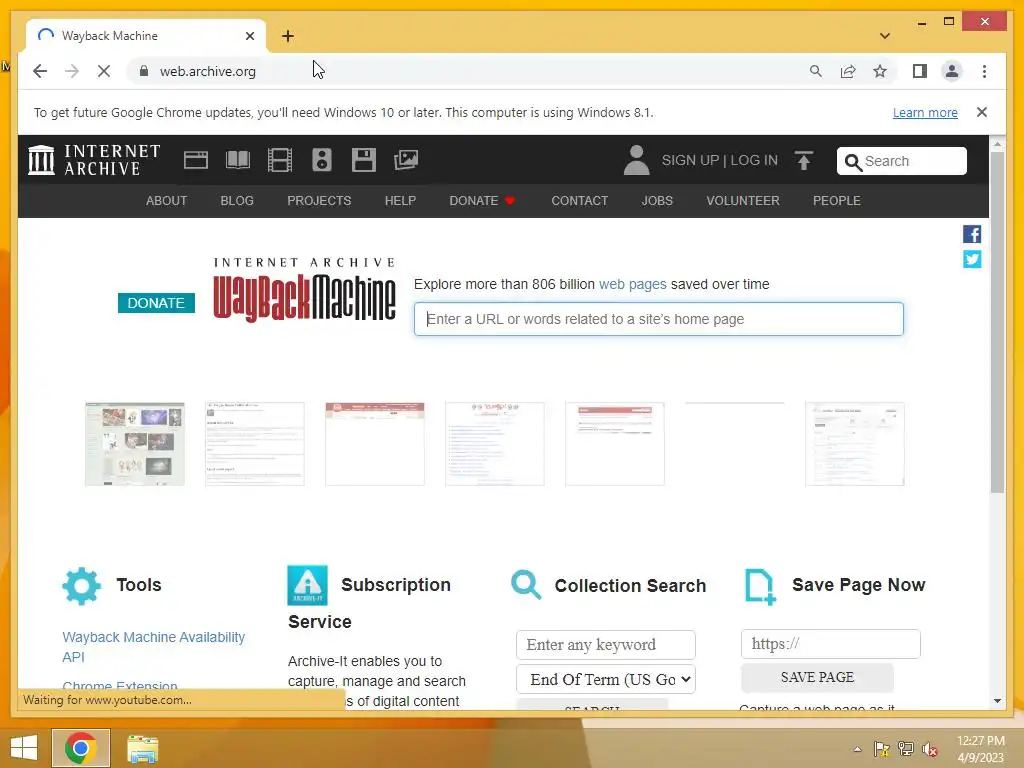Open the tab search chevron
1024x768 pixels.
click(885, 36)
